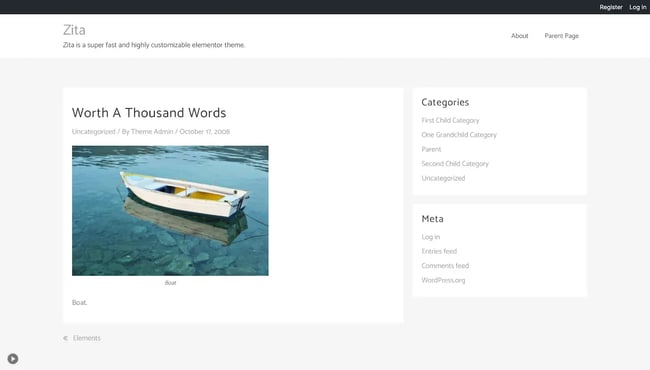Open the Parent category link
This screenshot has width=650, height=370.
pyautogui.click(x=431, y=149)
